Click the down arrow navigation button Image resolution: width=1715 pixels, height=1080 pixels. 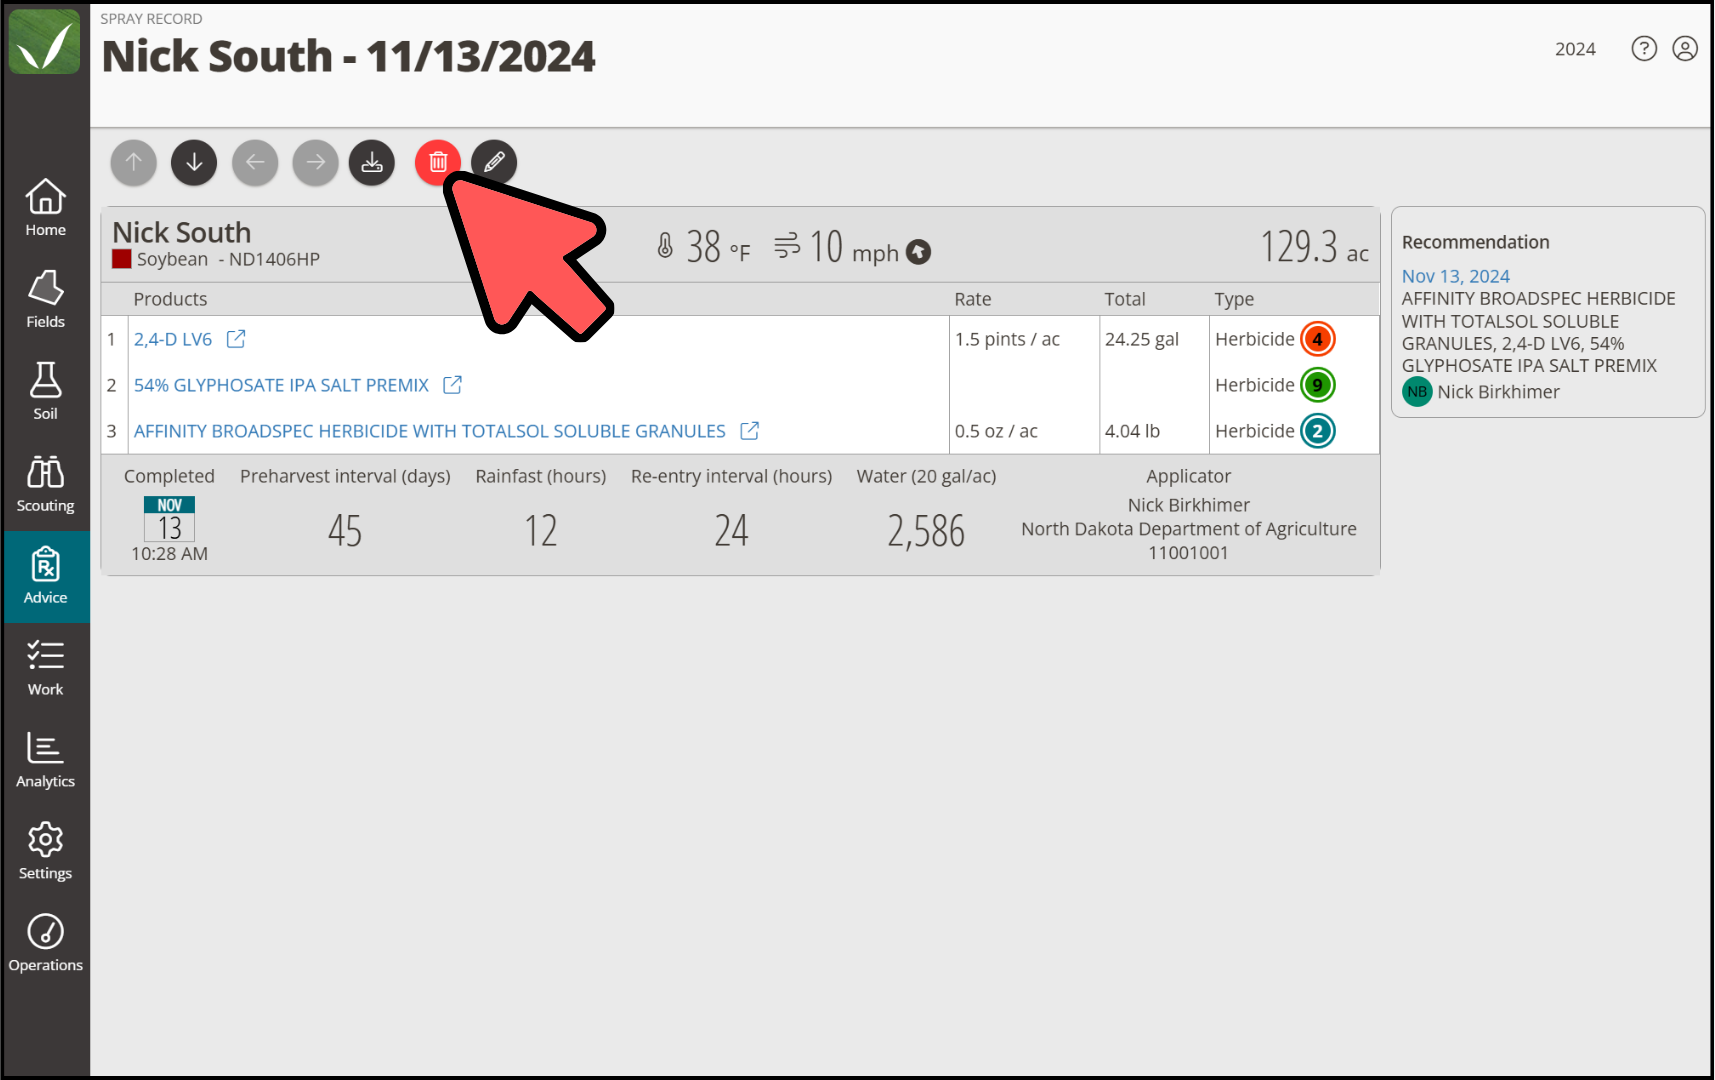tap(194, 162)
